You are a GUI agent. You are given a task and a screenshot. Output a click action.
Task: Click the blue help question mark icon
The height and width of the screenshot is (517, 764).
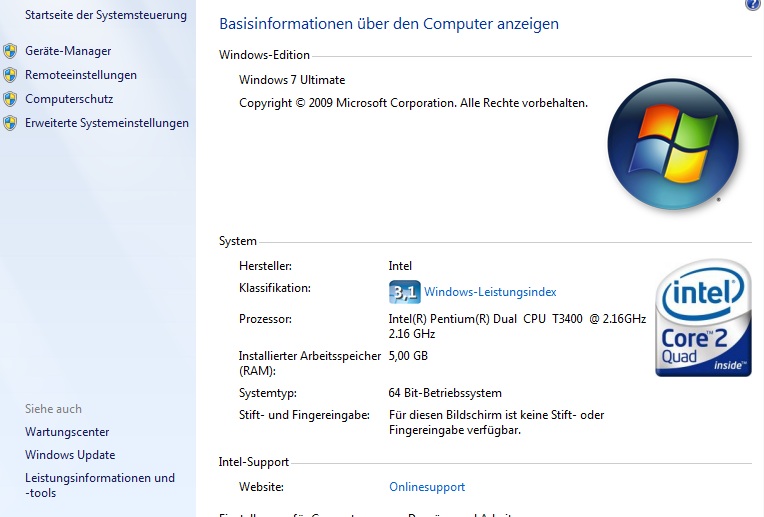[753, 5]
